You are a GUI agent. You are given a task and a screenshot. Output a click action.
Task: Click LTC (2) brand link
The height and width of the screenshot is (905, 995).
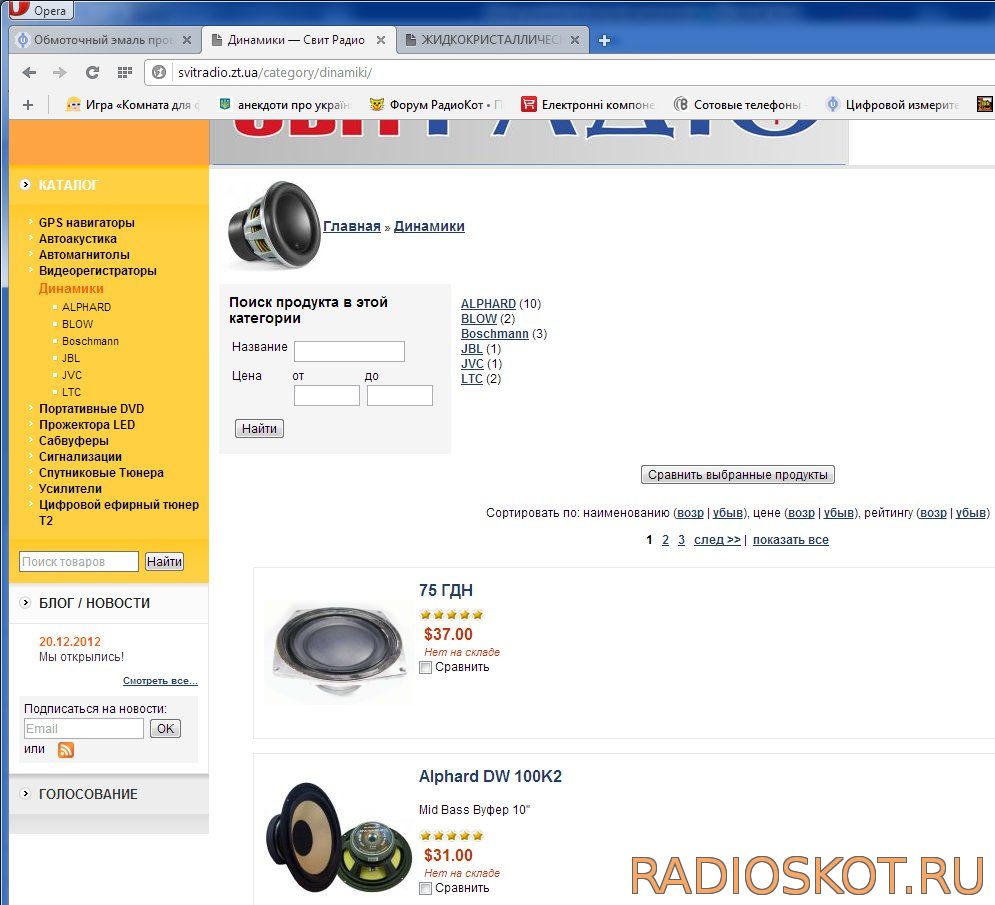click(471, 379)
